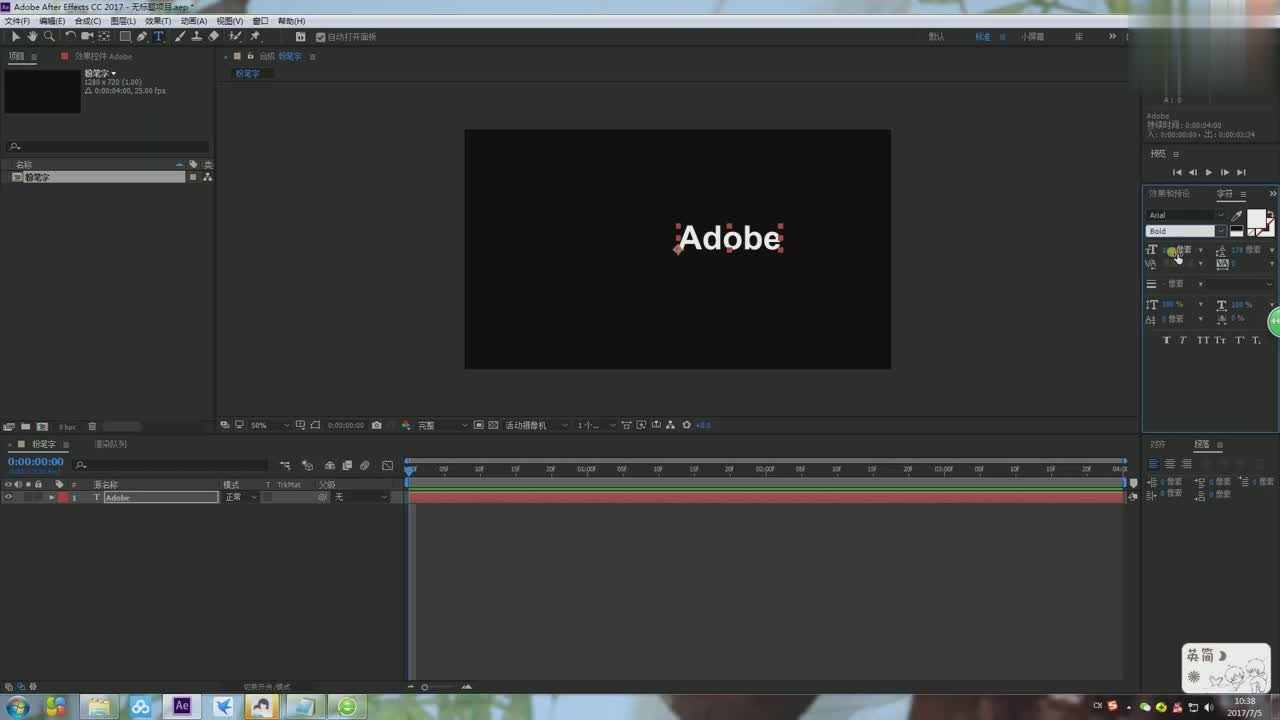Open the File menu (文件)
This screenshot has width=1280, height=720.
(x=16, y=21)
